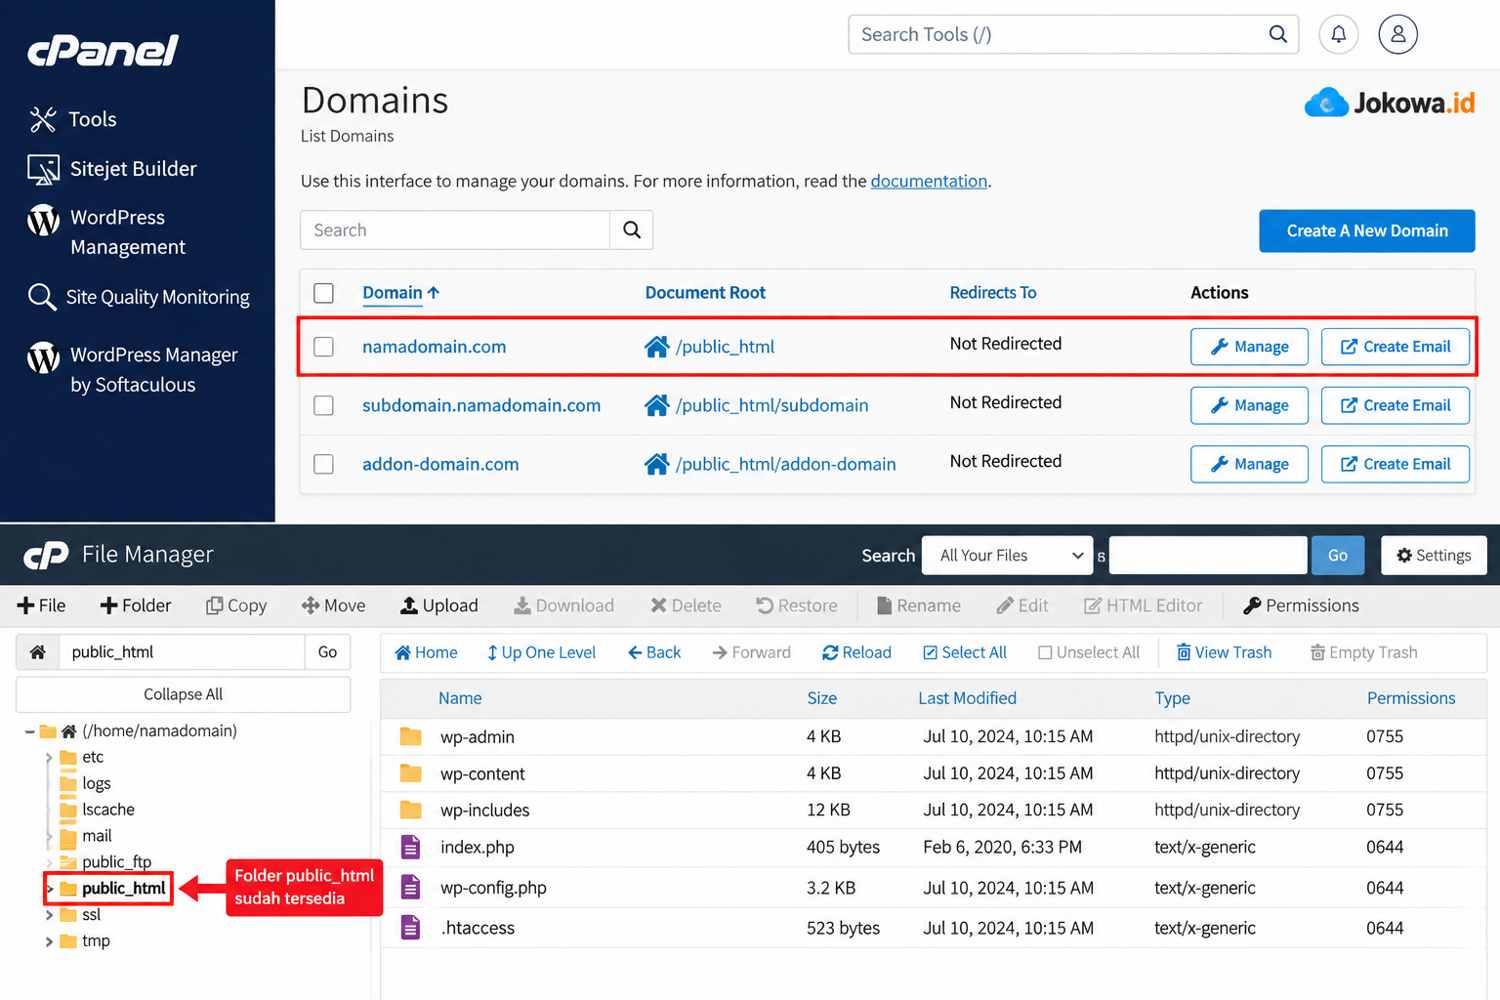Expand the tmp folder in tree
Image resolution: width=1500 pixels, height=1000 pixels.
coord(48,941)
